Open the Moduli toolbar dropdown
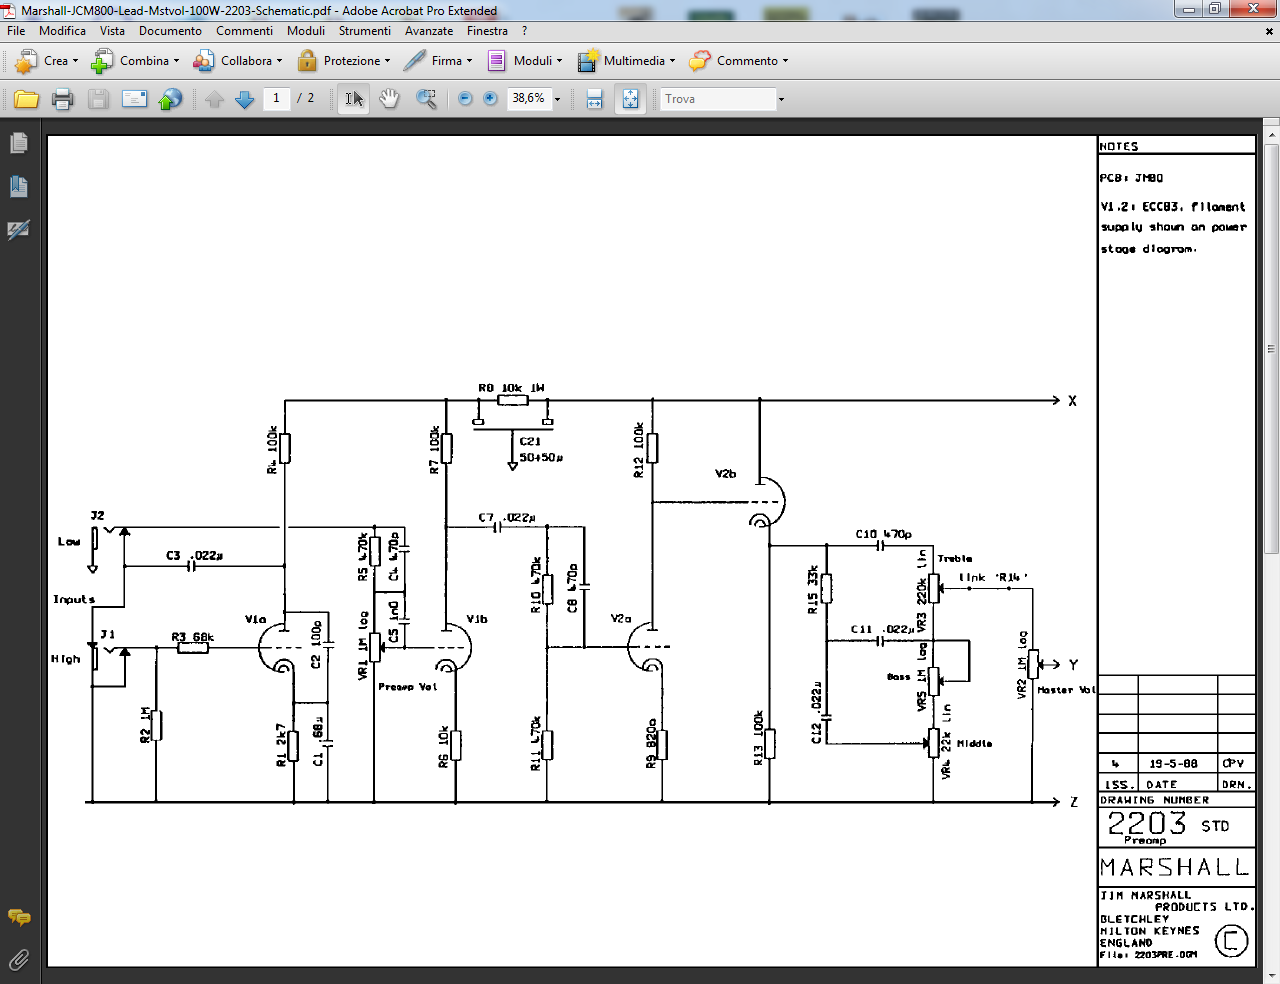Viewport: 1280px width, 984px height. pyautogui.click(x=525, y=61)
